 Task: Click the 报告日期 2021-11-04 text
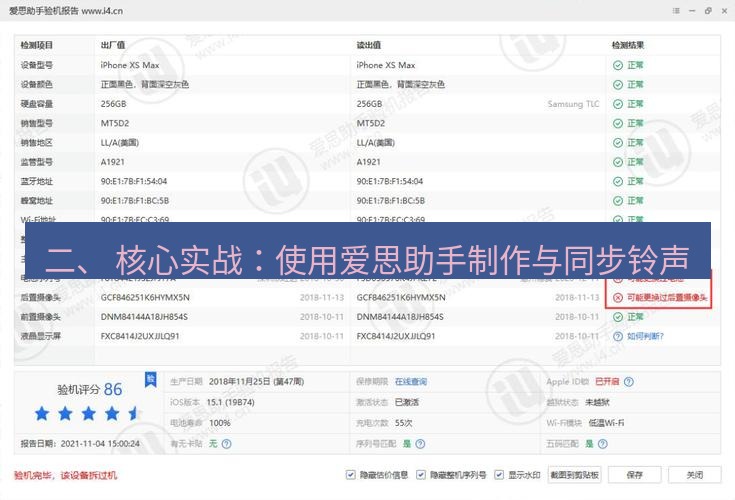tap(80, 443)
